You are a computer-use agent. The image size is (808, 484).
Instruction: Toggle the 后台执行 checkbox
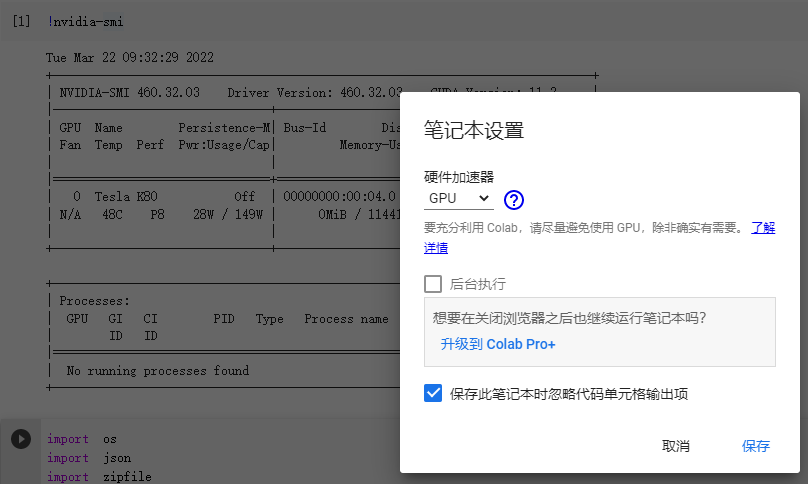pyautogui.click(x=433, y=283)
